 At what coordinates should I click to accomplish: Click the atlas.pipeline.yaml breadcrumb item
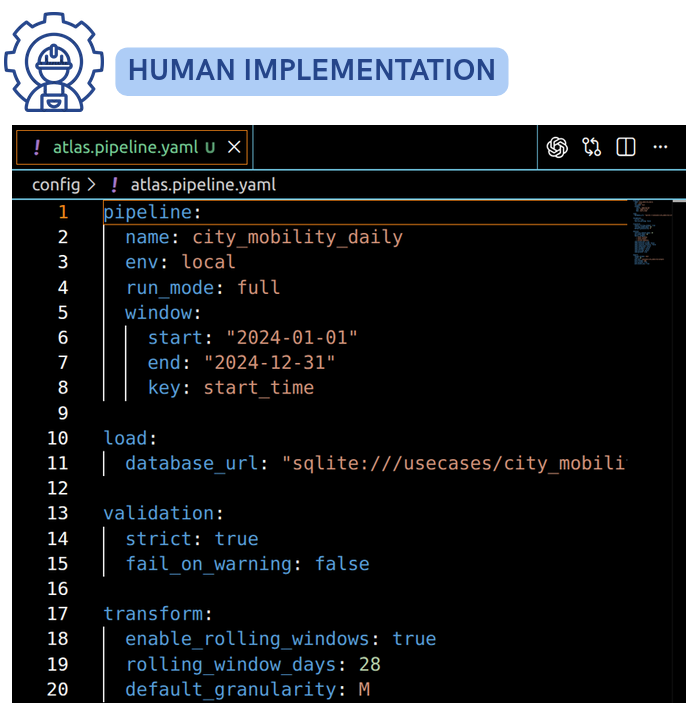click(x=203, y=185)
